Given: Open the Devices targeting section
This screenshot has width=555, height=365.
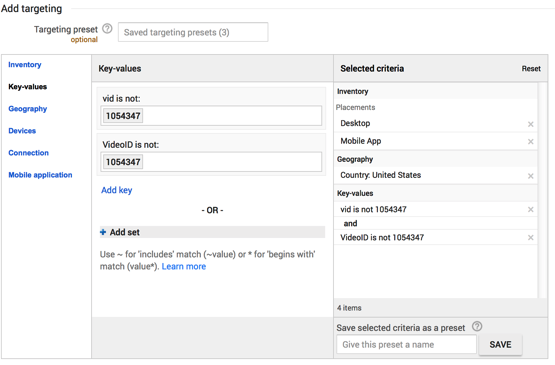Looking at the screenshot, I should (22, 131).
